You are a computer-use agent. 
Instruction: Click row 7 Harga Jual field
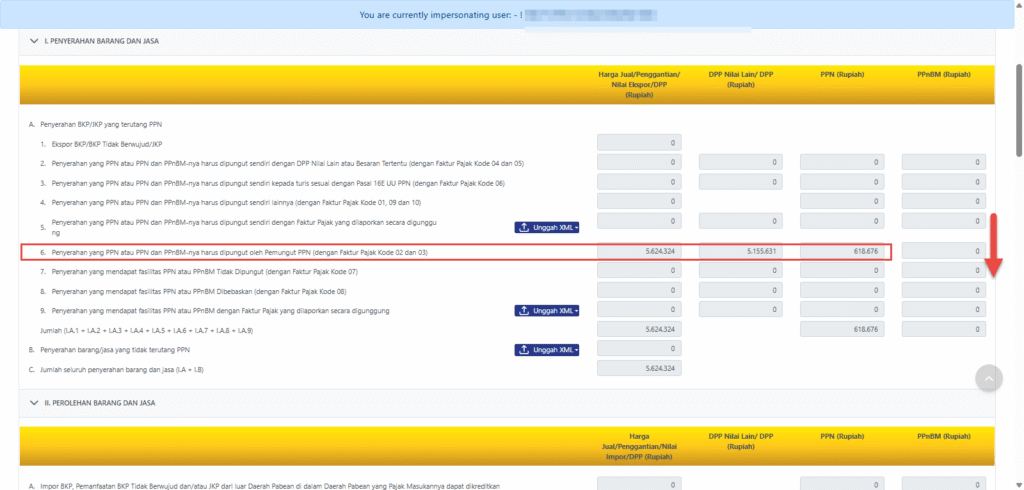(x=639, y=271)
